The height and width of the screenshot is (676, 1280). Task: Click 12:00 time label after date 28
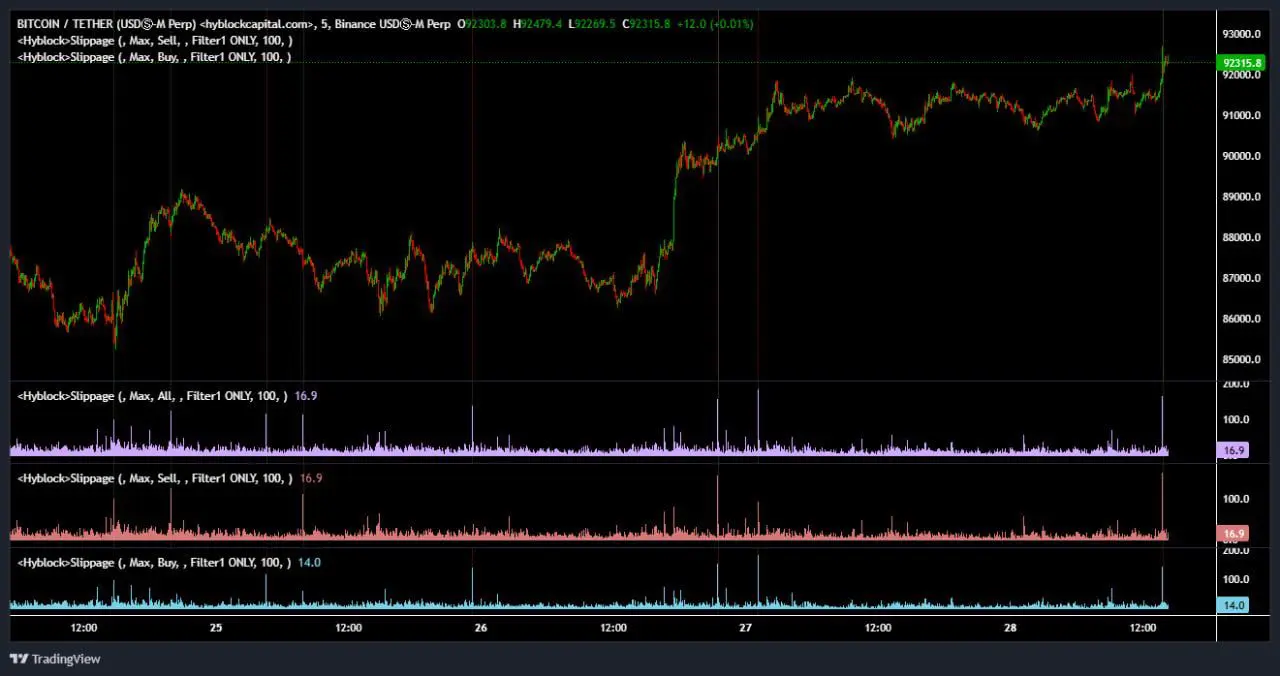1142,628
